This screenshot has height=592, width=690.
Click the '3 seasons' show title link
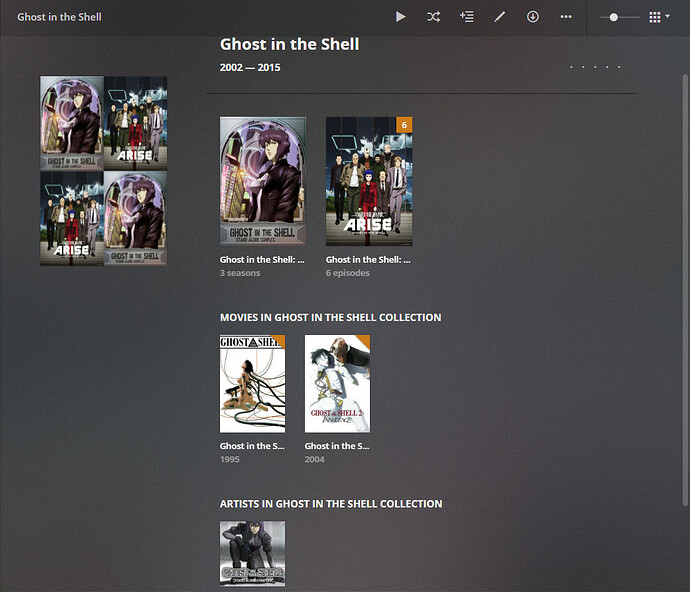click(262, 260)
